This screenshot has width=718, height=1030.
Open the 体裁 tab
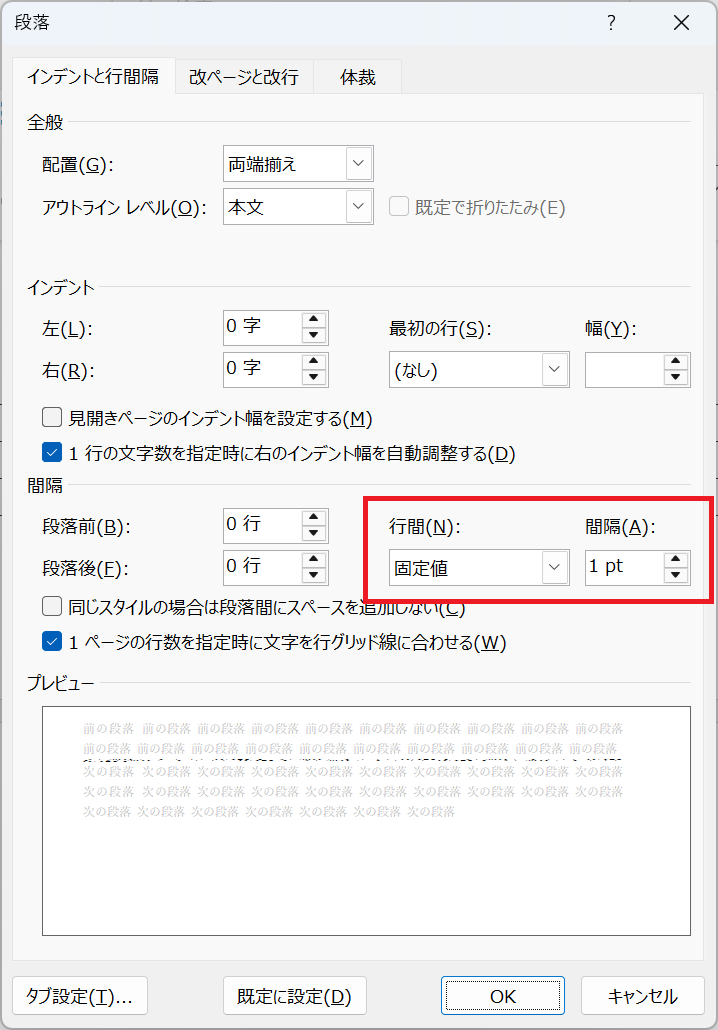357,77
